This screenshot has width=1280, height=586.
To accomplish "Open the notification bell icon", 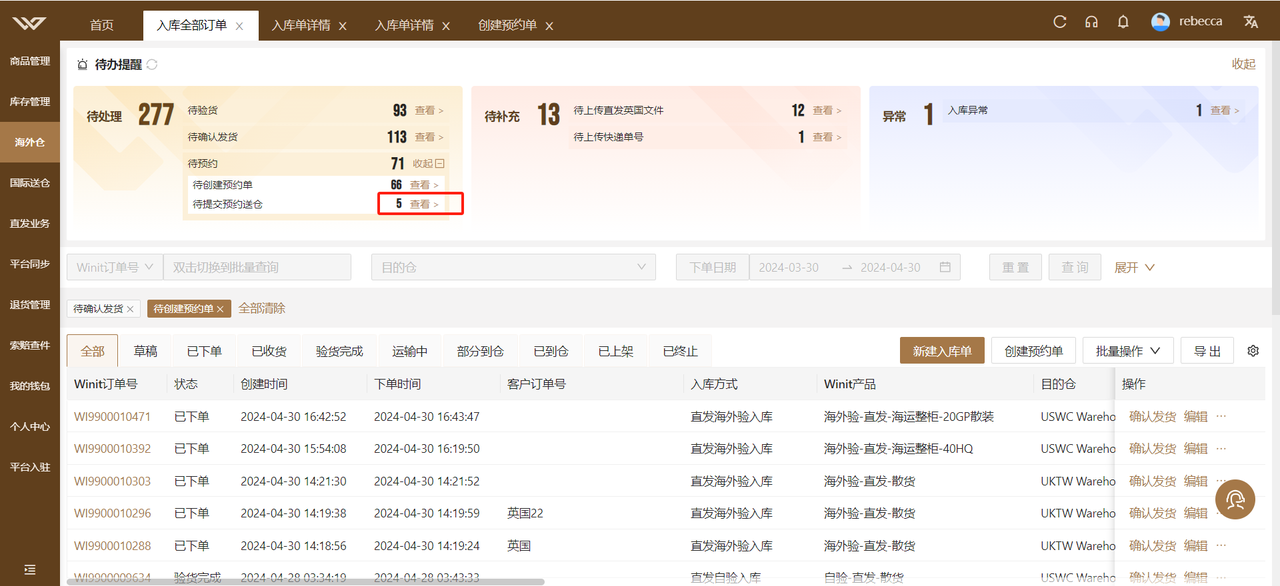I will [1123, 22].
